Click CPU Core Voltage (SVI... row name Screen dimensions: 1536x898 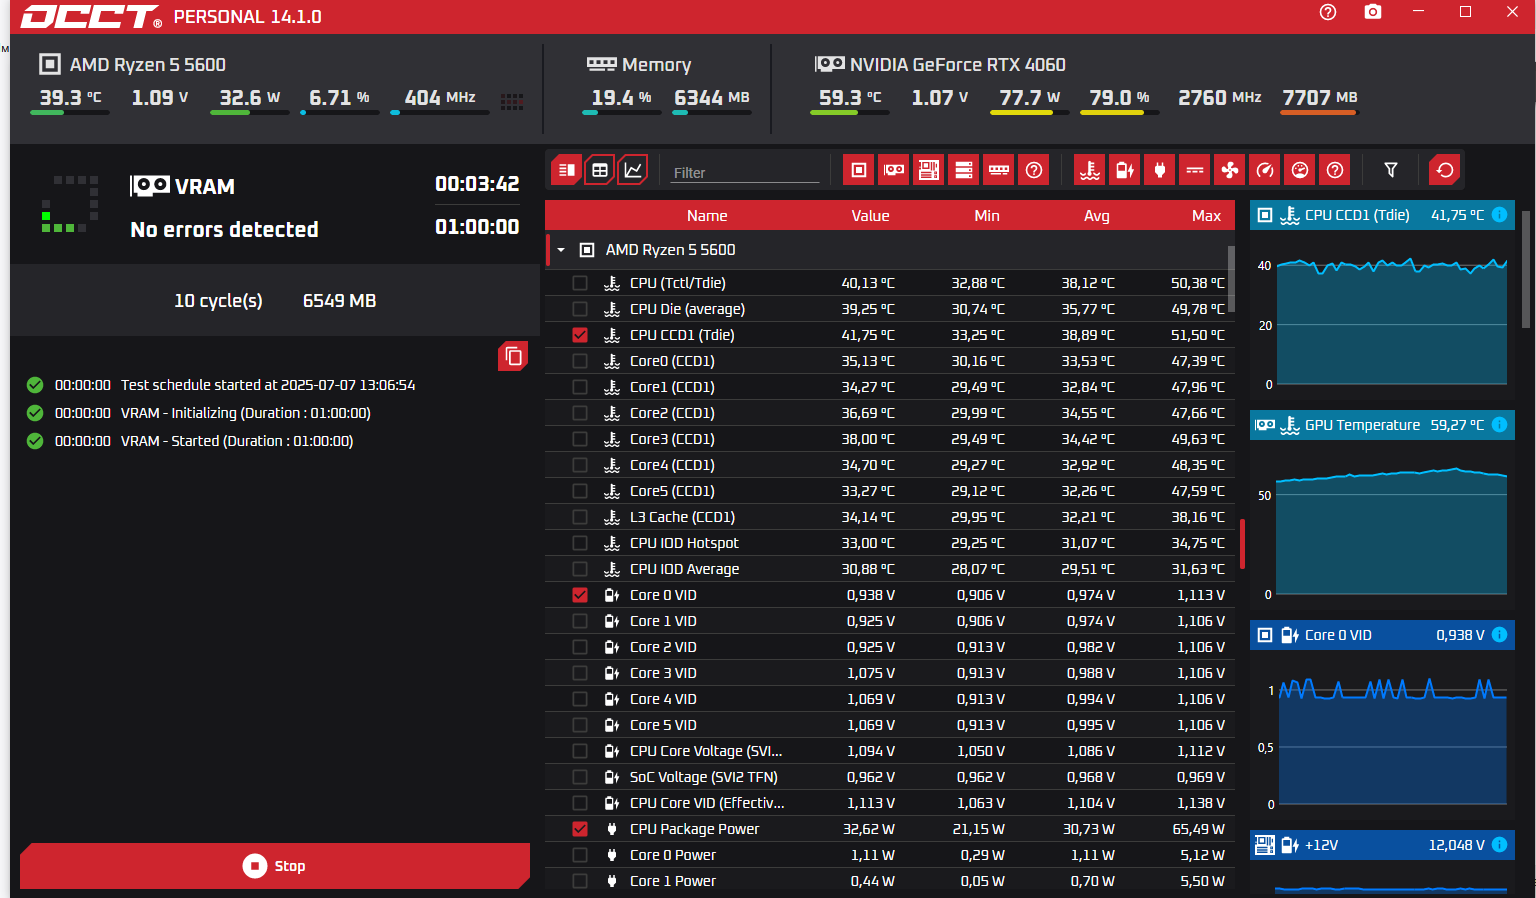[x=706, y=751]
